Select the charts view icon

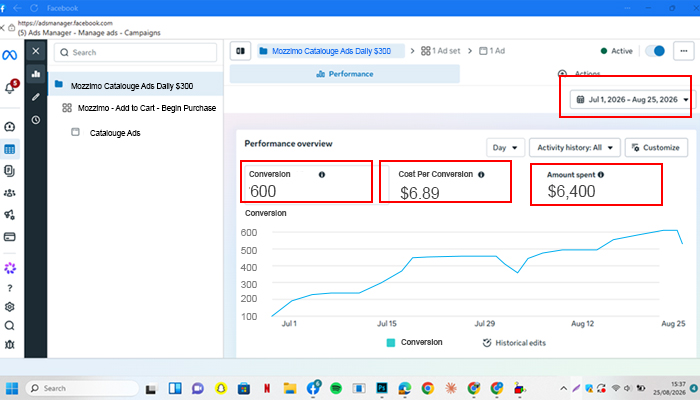point(36,74)
